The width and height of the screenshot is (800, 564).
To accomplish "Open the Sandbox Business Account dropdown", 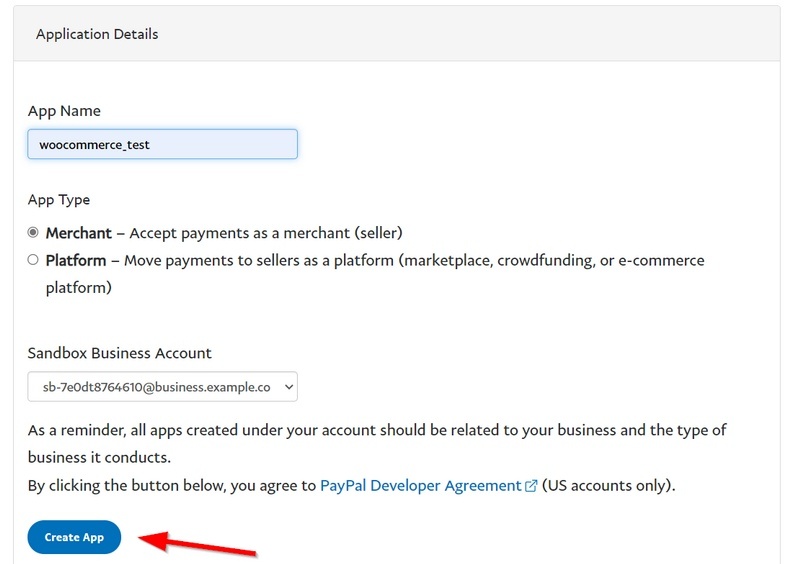I will pyautogui.click(x=162, y=387).
